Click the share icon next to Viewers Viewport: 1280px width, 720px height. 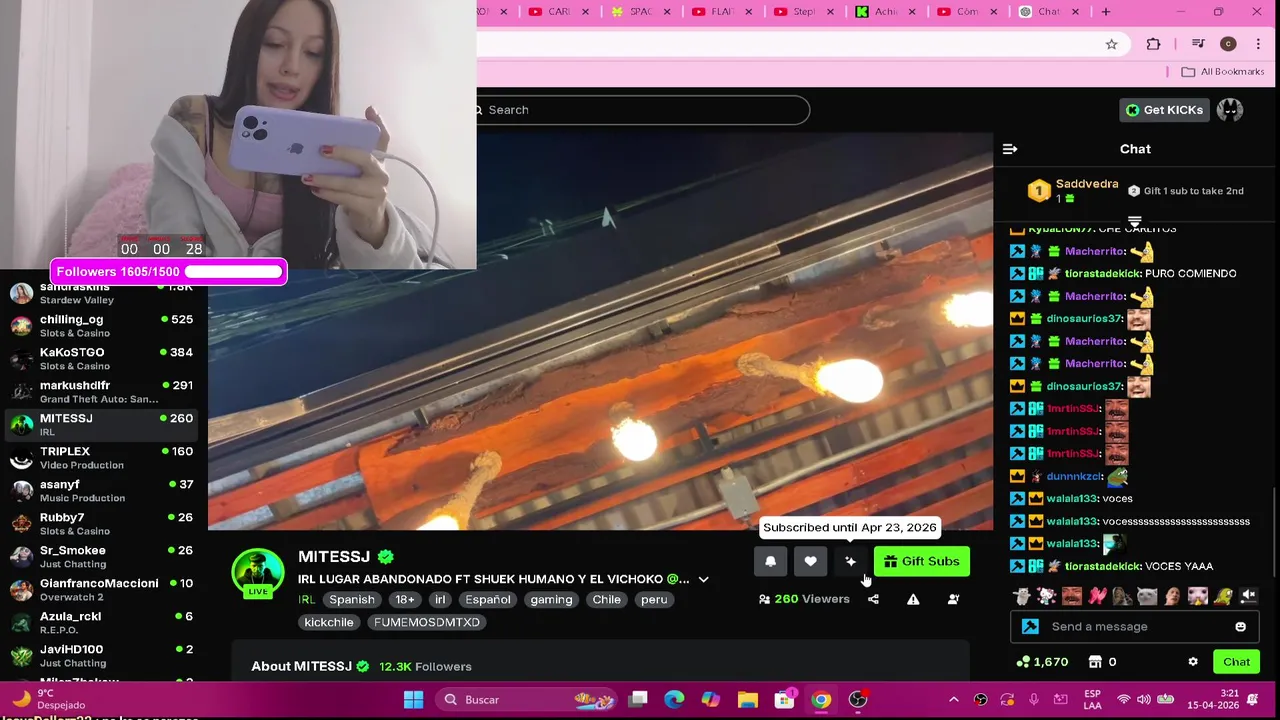[873, 599]
